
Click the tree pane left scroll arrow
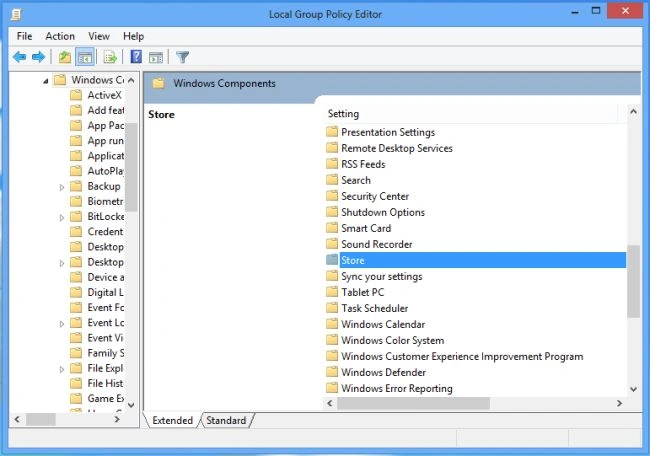pos(17,419)
